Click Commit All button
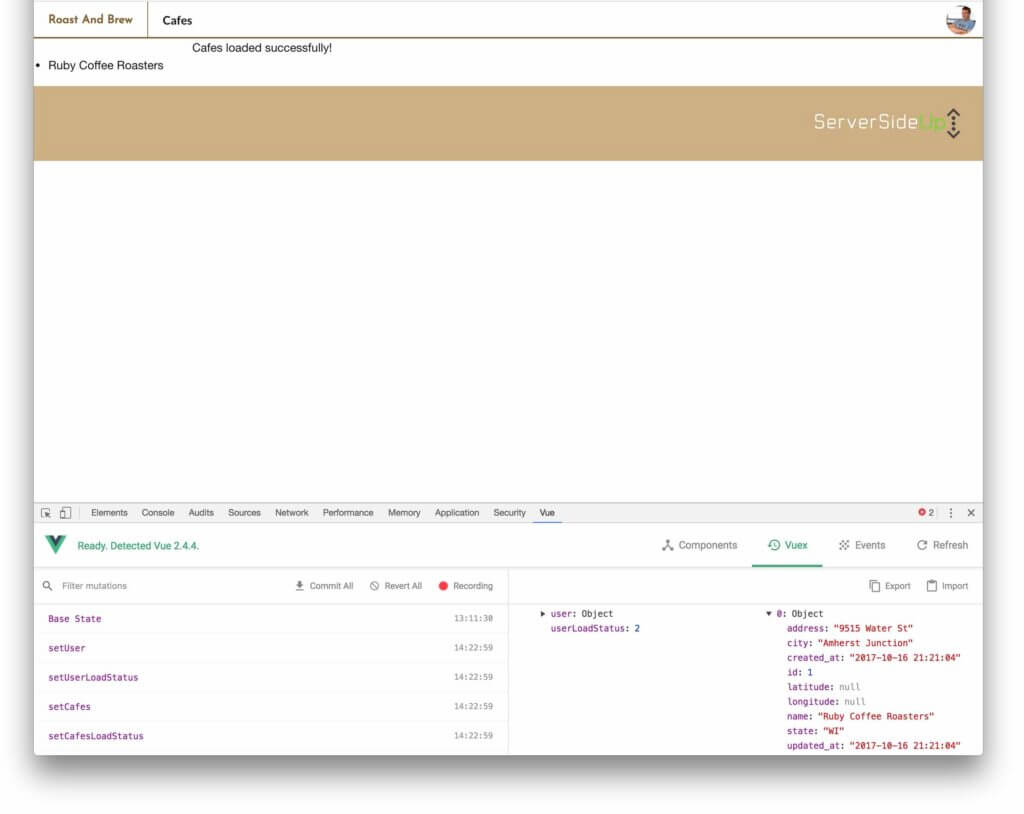Image resolution: width=1024 pixels, height=814 pixels. coord(324,586)
